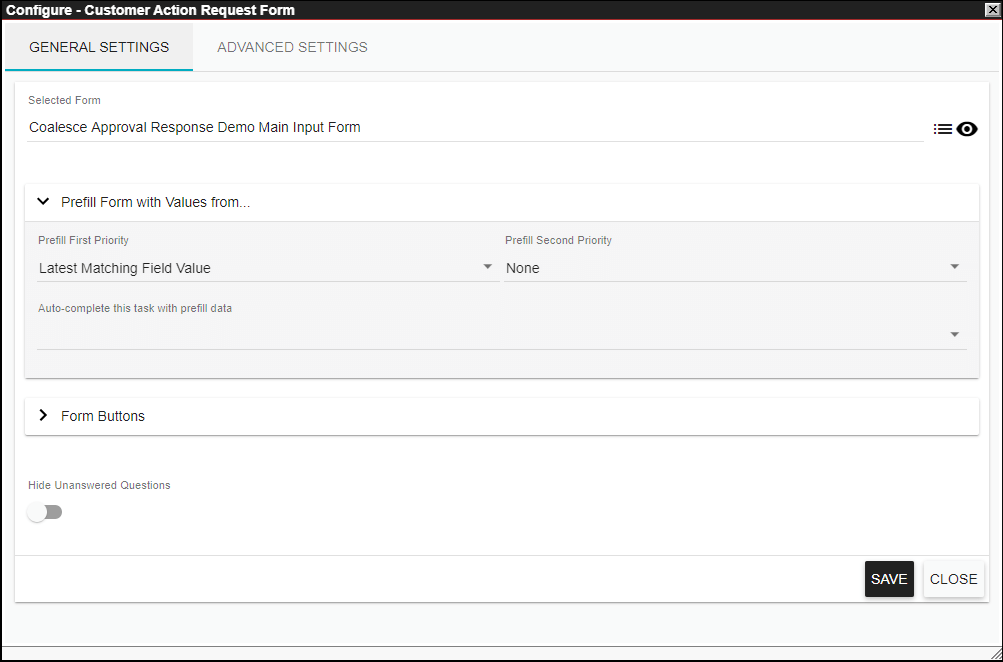Switch to Advanced Settings tab
1003x662 pixels.
pyautogui.click(x=292, y=47)
